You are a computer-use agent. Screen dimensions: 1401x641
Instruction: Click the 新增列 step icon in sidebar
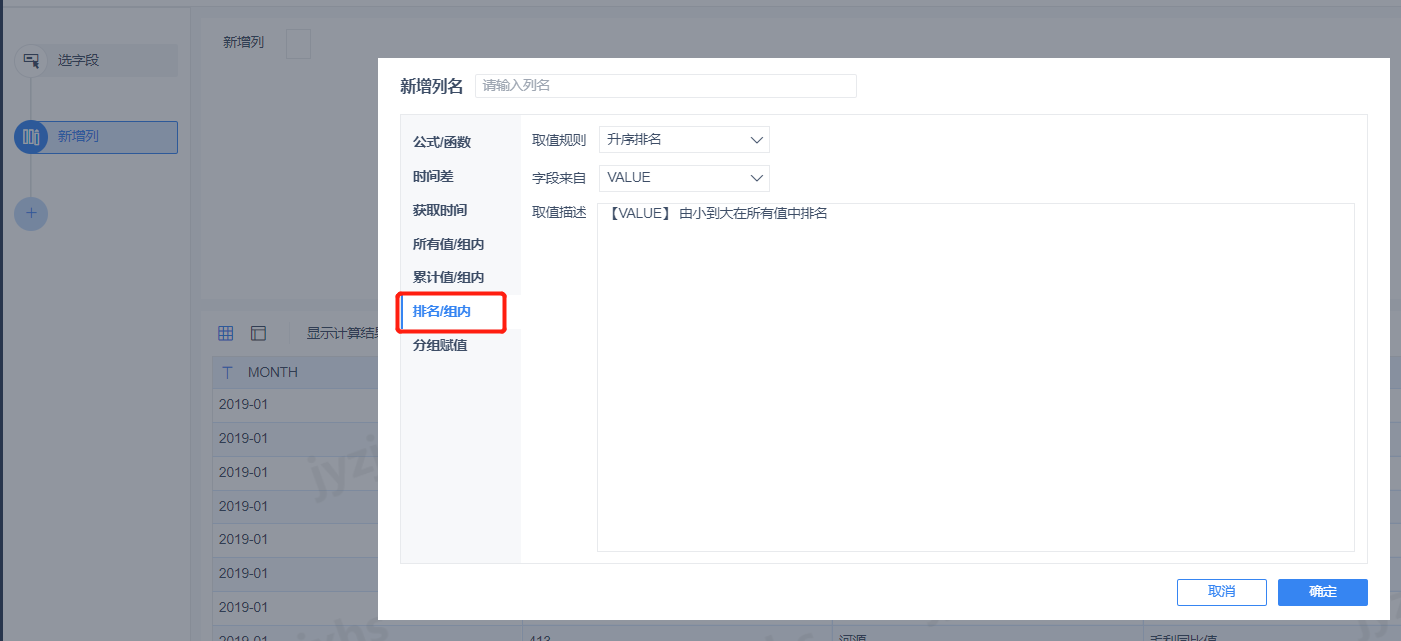(31, 137)
